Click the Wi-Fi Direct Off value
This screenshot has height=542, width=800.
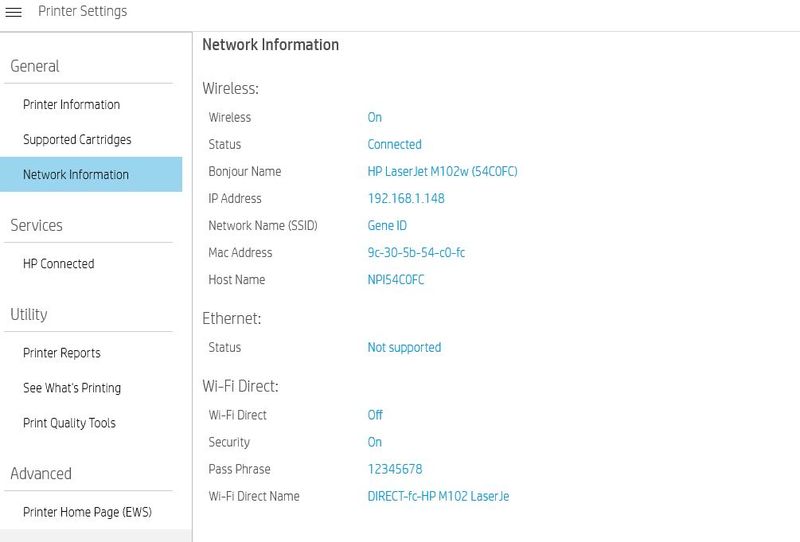(x=375, y=415)
